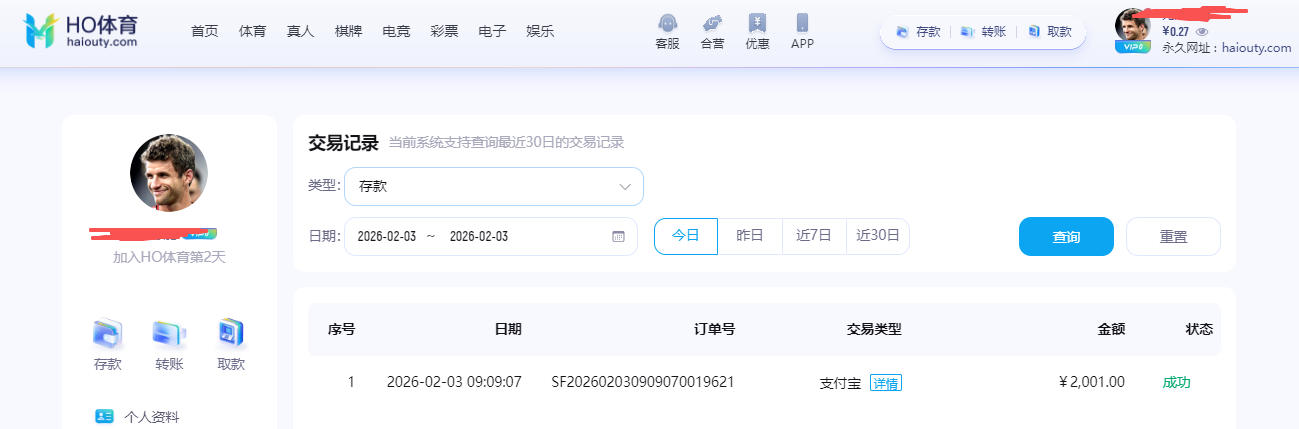Select the 近30日 date range option
Viewport: 1299px width, 429px height.
point(877,236)
